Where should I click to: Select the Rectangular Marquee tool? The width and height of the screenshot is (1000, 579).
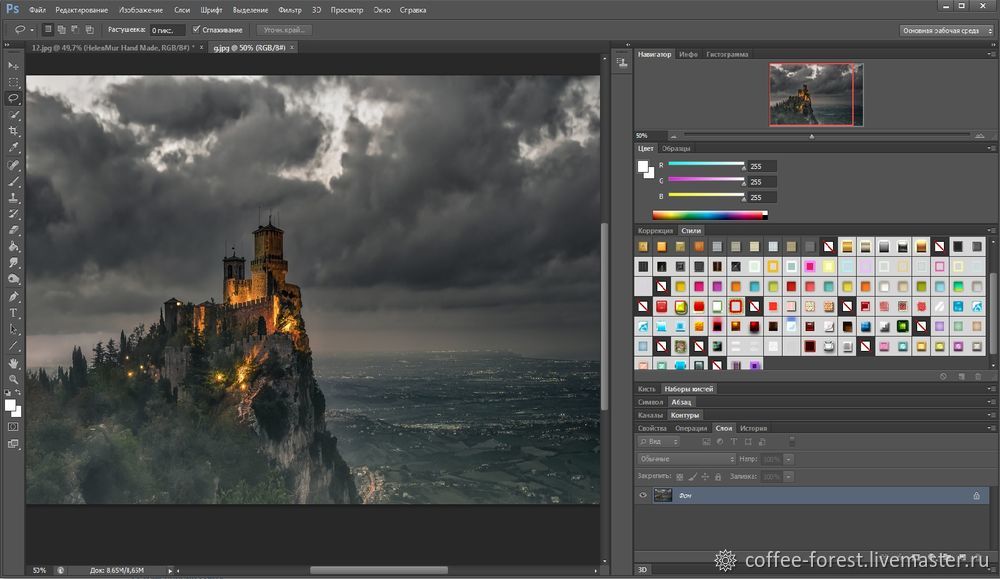[x=14, y=82]
